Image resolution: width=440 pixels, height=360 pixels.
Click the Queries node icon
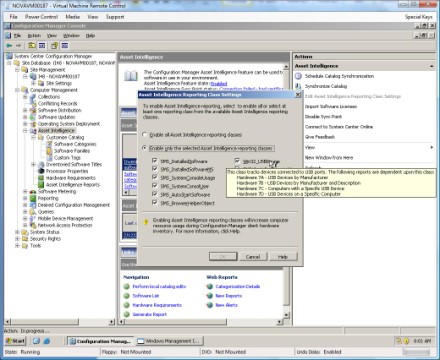33,212
